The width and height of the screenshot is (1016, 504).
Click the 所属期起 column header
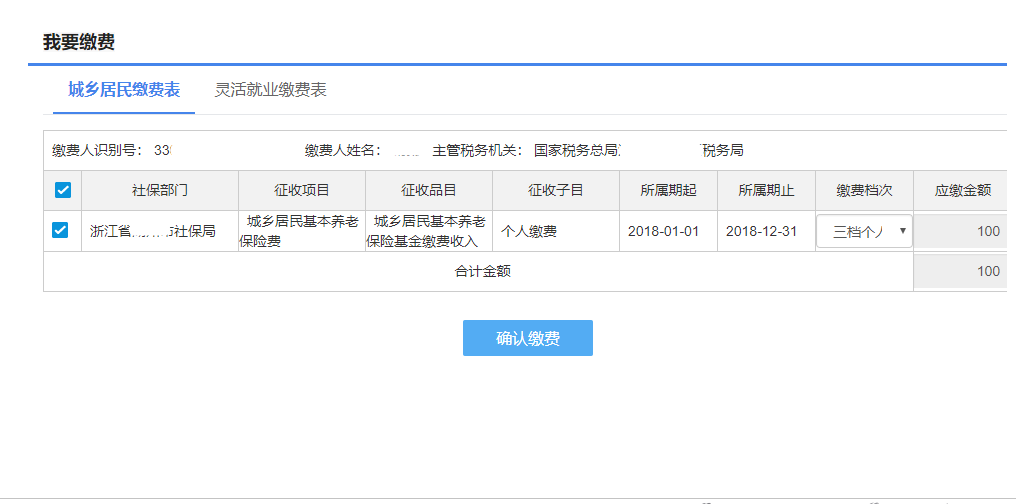tap(668, 190)
